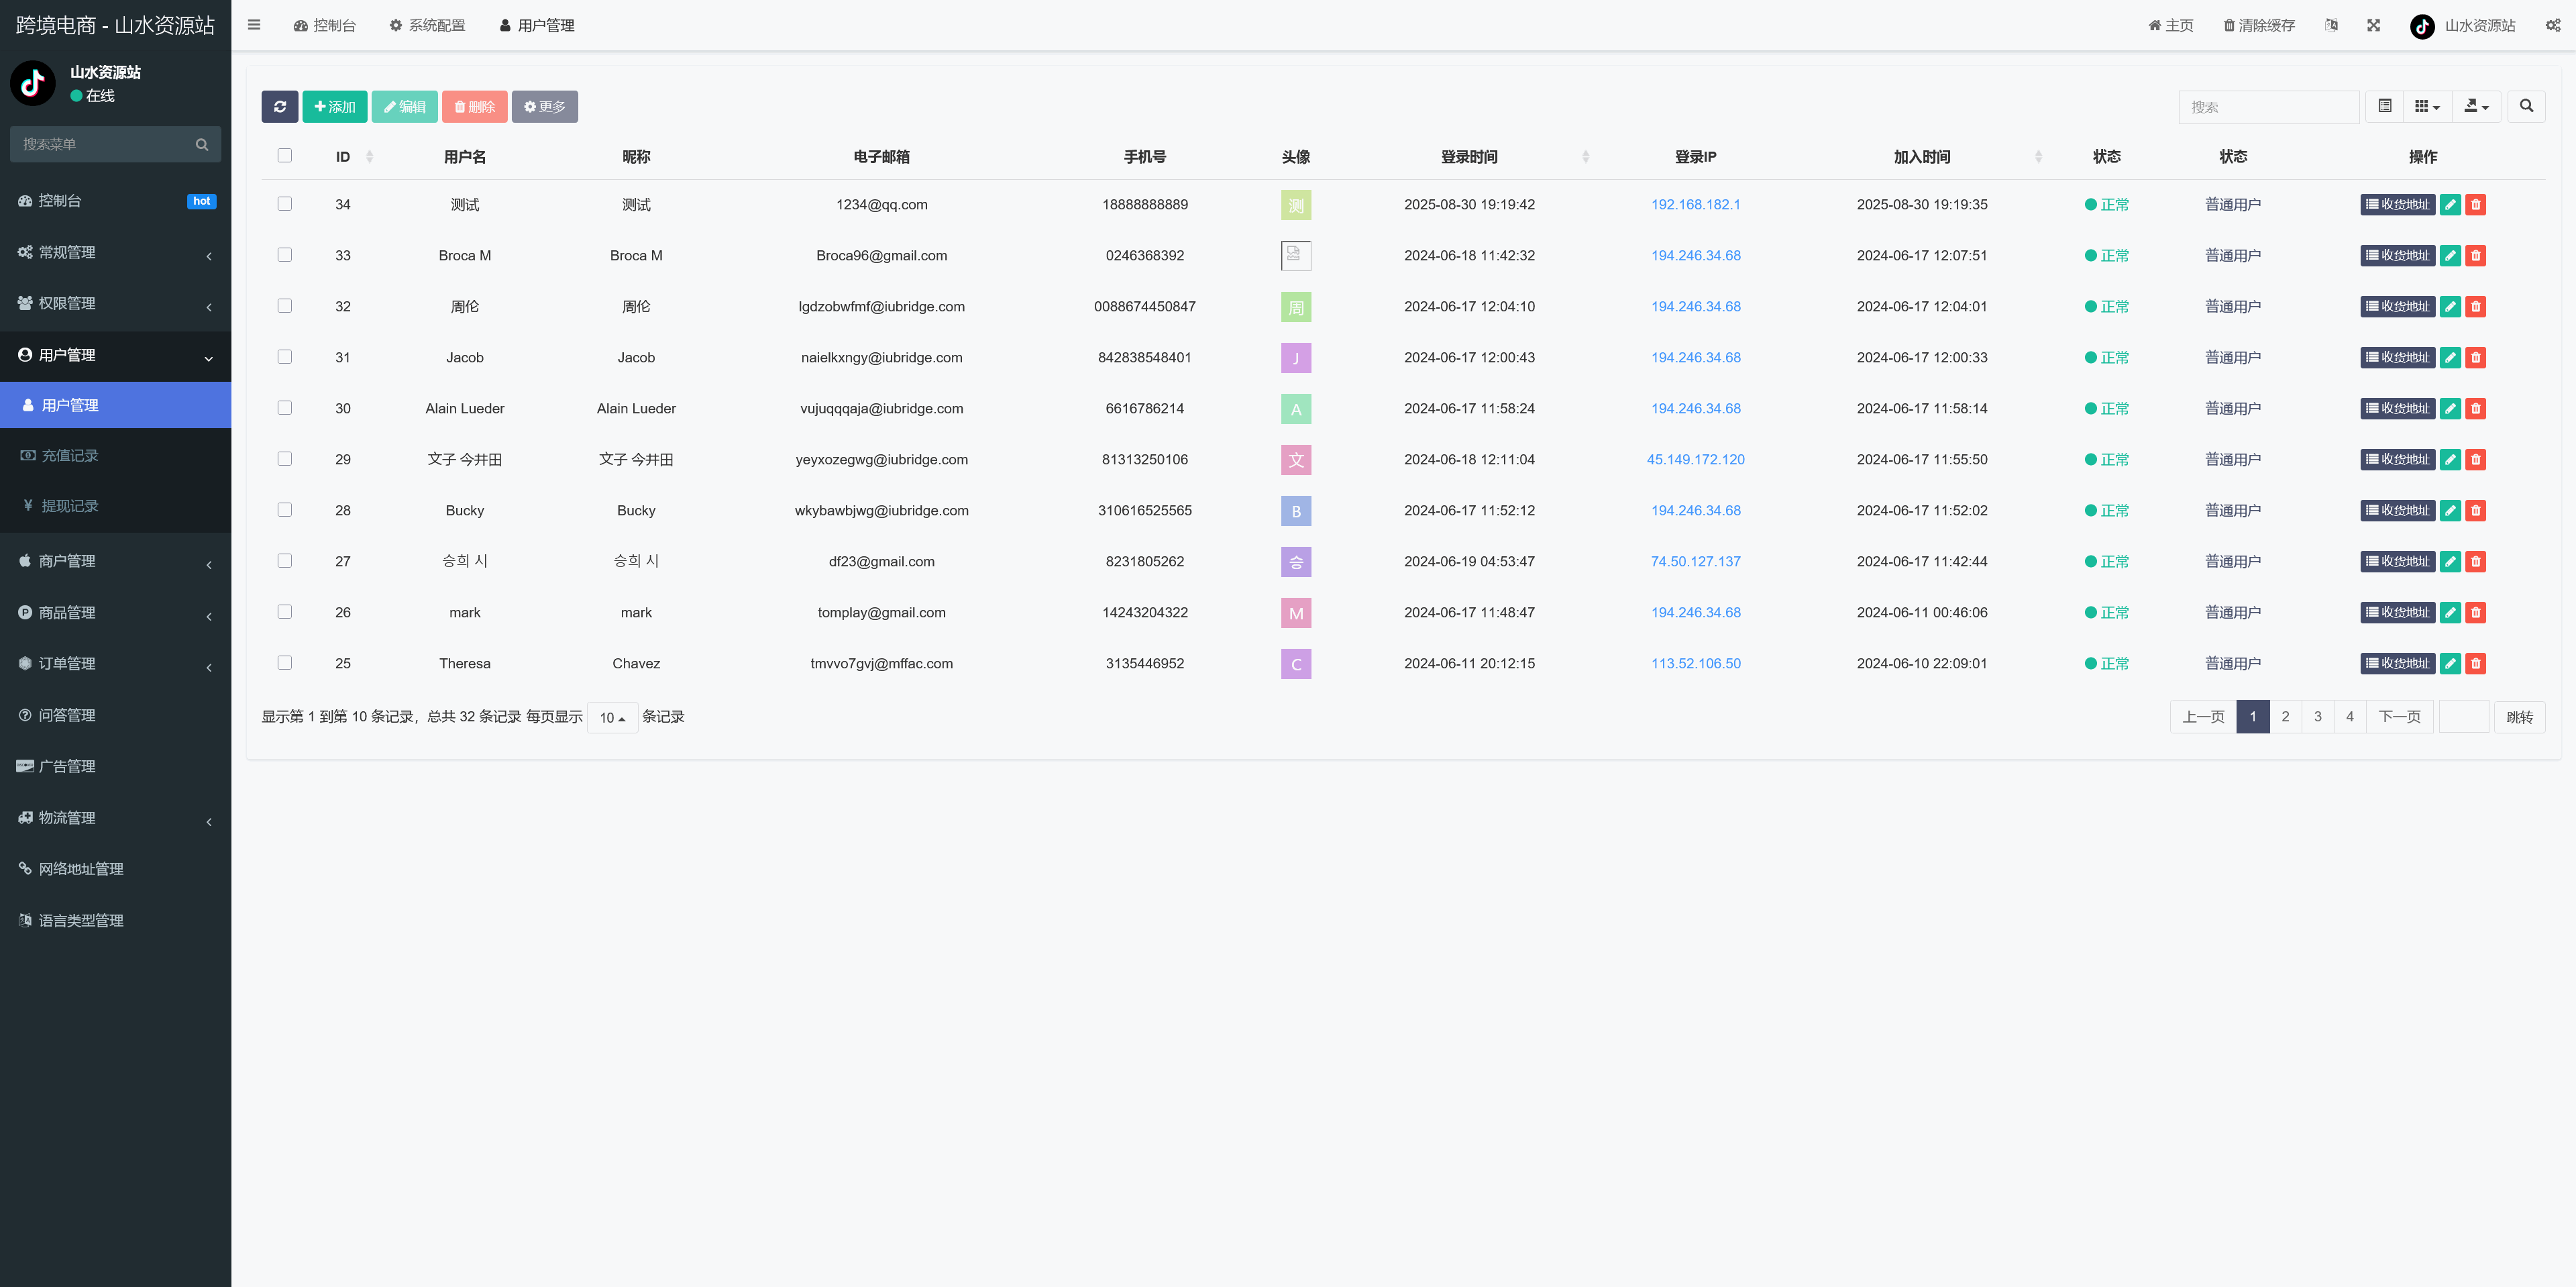Click the table search magnifier icon
The image size is (2576, 1287).
(x=2526, y=107)
